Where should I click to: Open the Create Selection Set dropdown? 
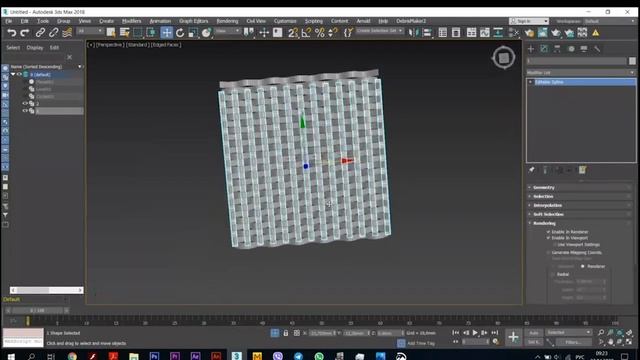[x=379, y=31]
